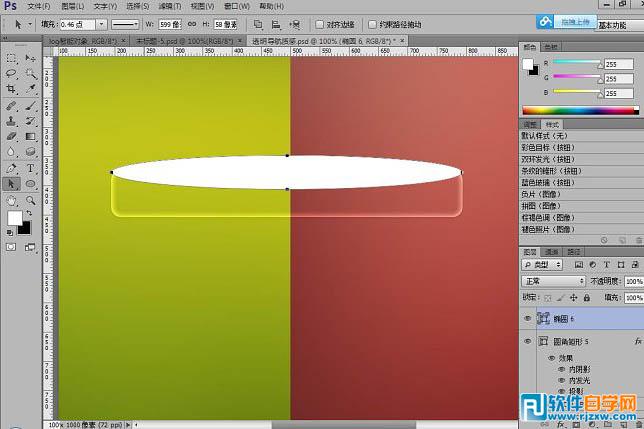Hide the 圆角矩形 5 layer
Viewport: 644px width, 429px height.
coord(528,341)
